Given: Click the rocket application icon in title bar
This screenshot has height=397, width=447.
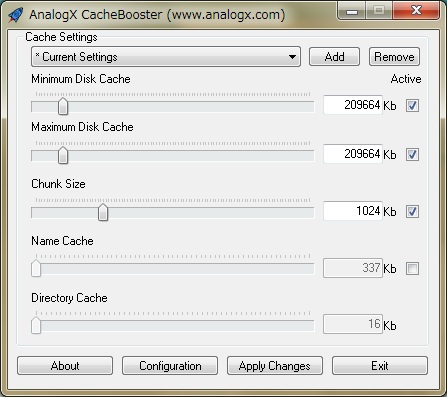Looking at the screenshot, I should click(x=16, y=15).
